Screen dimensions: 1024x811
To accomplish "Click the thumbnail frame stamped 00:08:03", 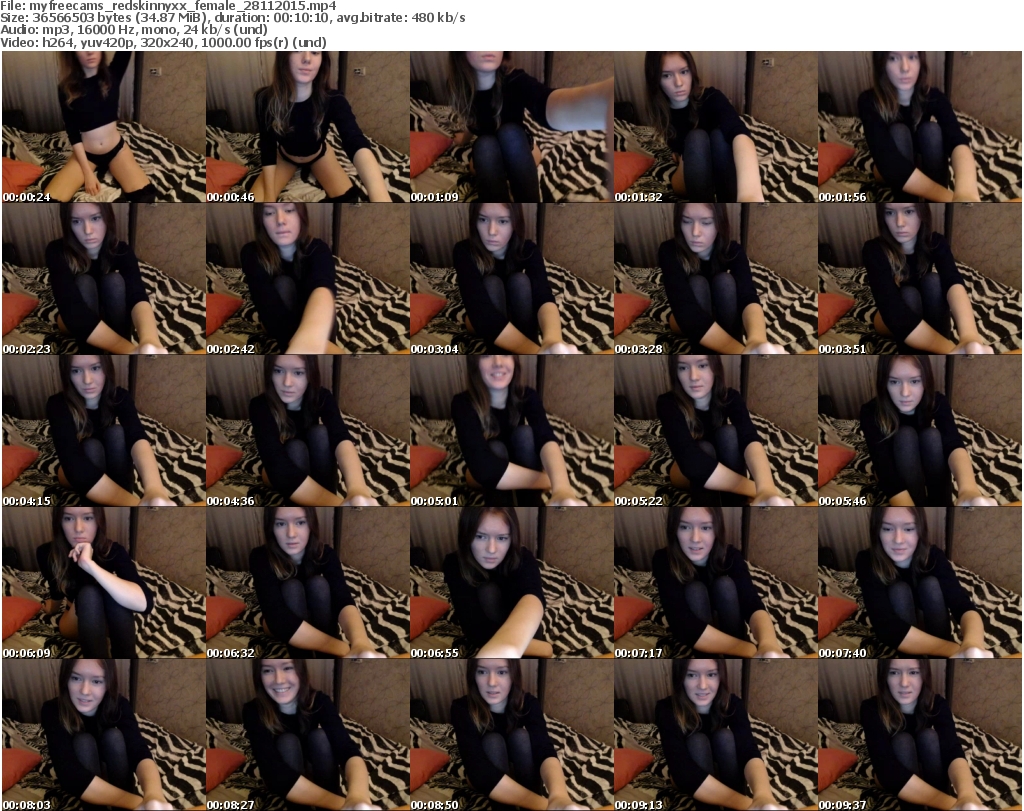I will click(104, 735).
